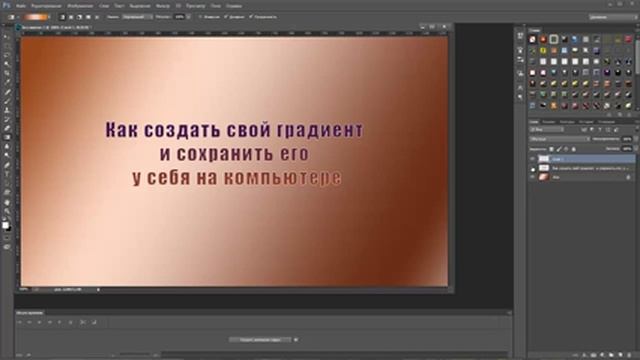Viewport: 640px width, 360px height.
Task: Toggle the Инверсия checkbox
Action: tap(200, 17)
